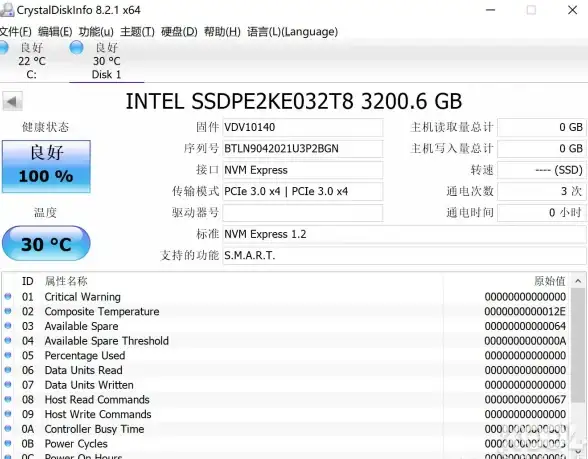The height and width of the screenshot is (459, 588).
Task: Open the 硬盘(D) menu
Action: point(179,32)
